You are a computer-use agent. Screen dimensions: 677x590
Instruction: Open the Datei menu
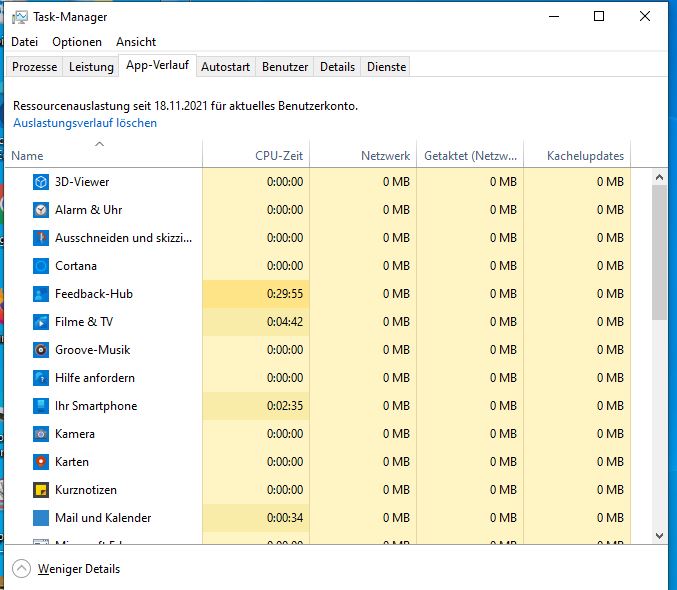(25, 42)
